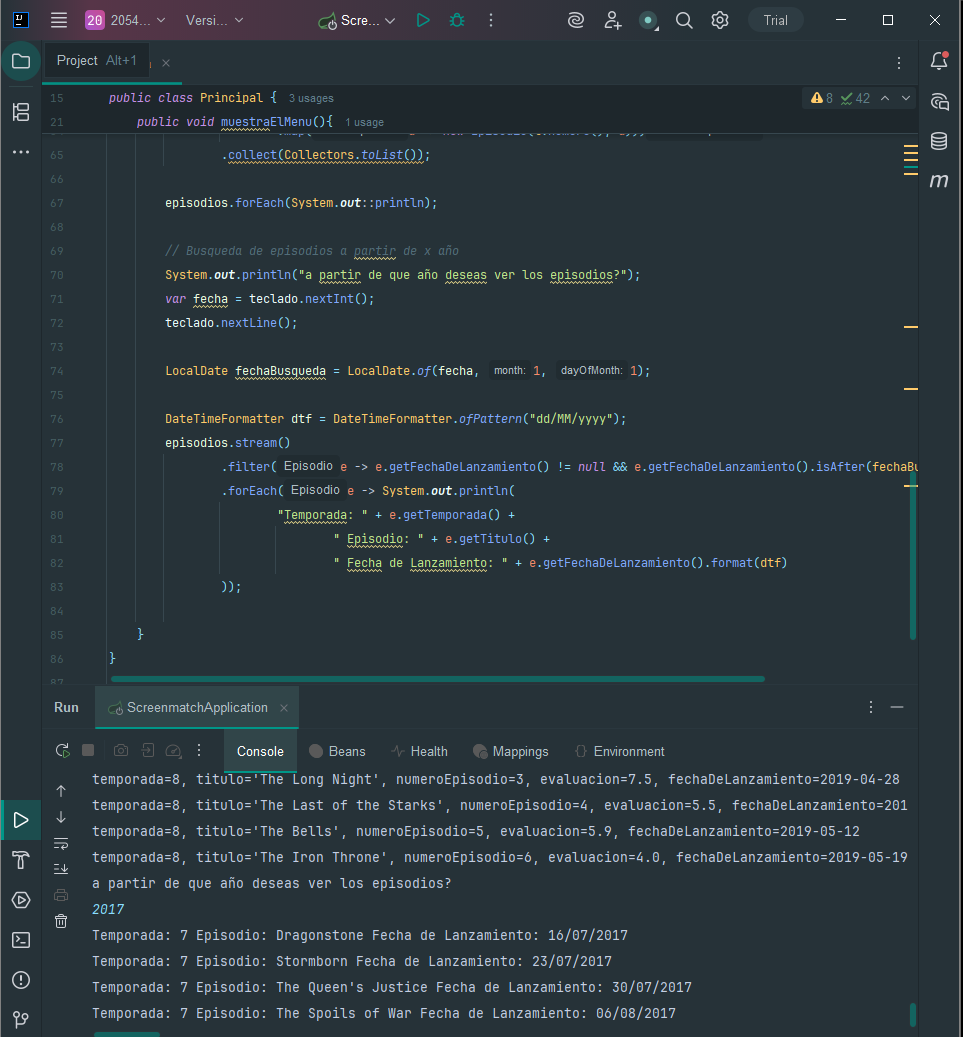Show more tool windows ellipsis in left sidebar
This screenshot has width=963, height=1037.
point(21,152)
